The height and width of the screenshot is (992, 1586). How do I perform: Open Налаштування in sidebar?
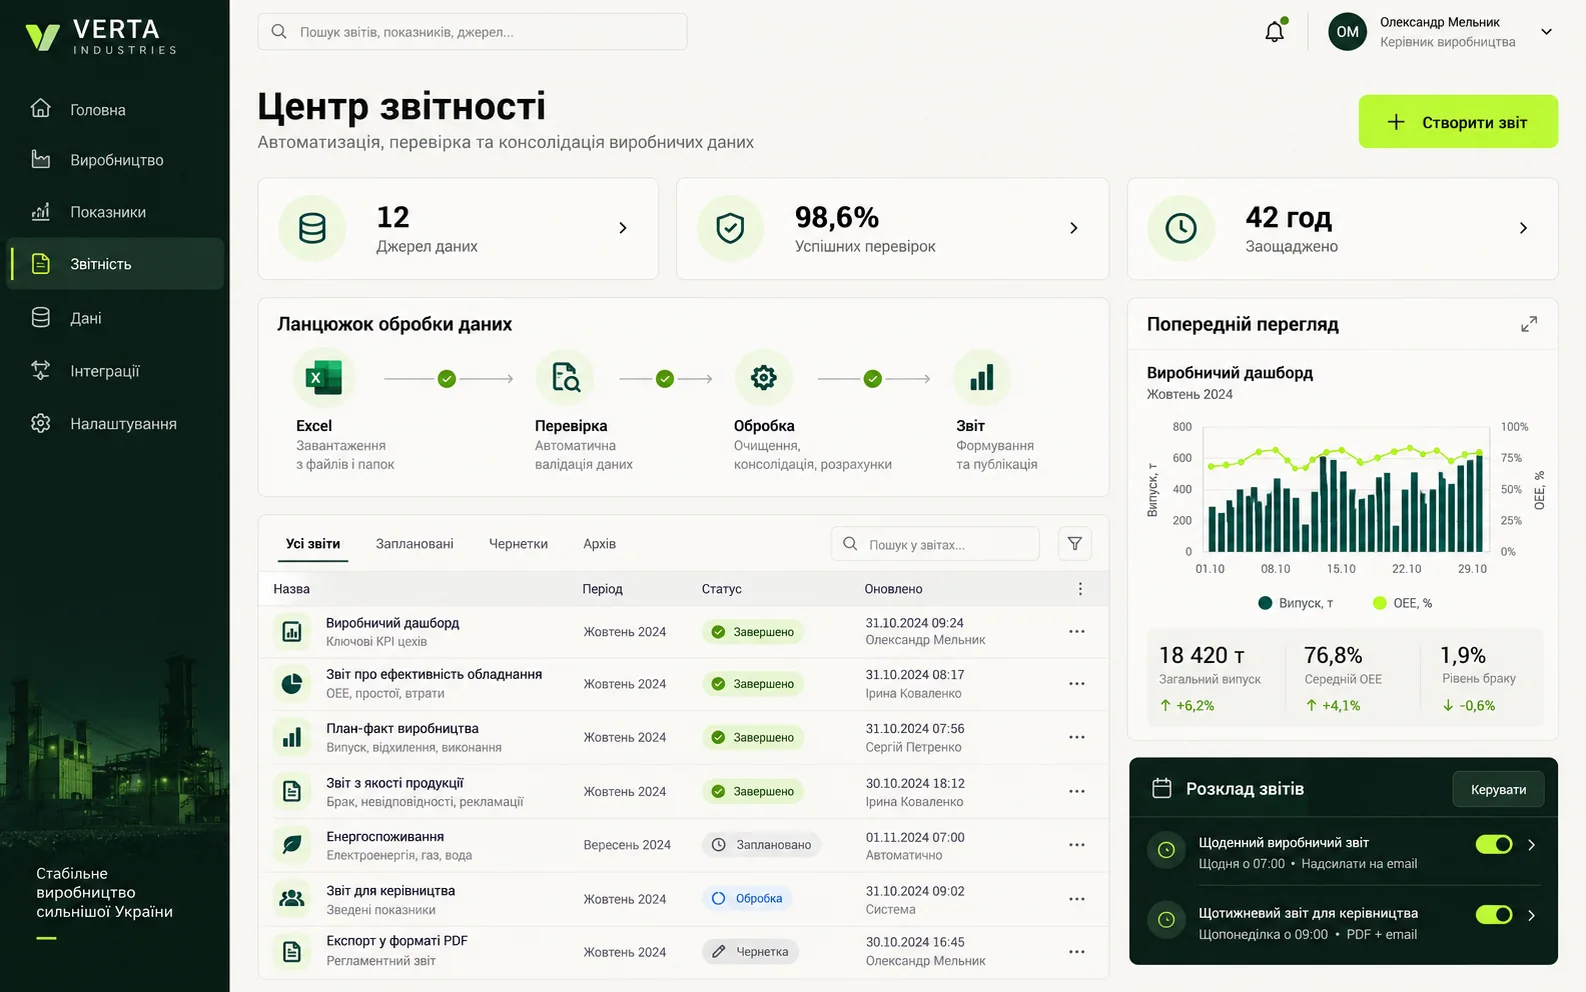pos(115,424)
